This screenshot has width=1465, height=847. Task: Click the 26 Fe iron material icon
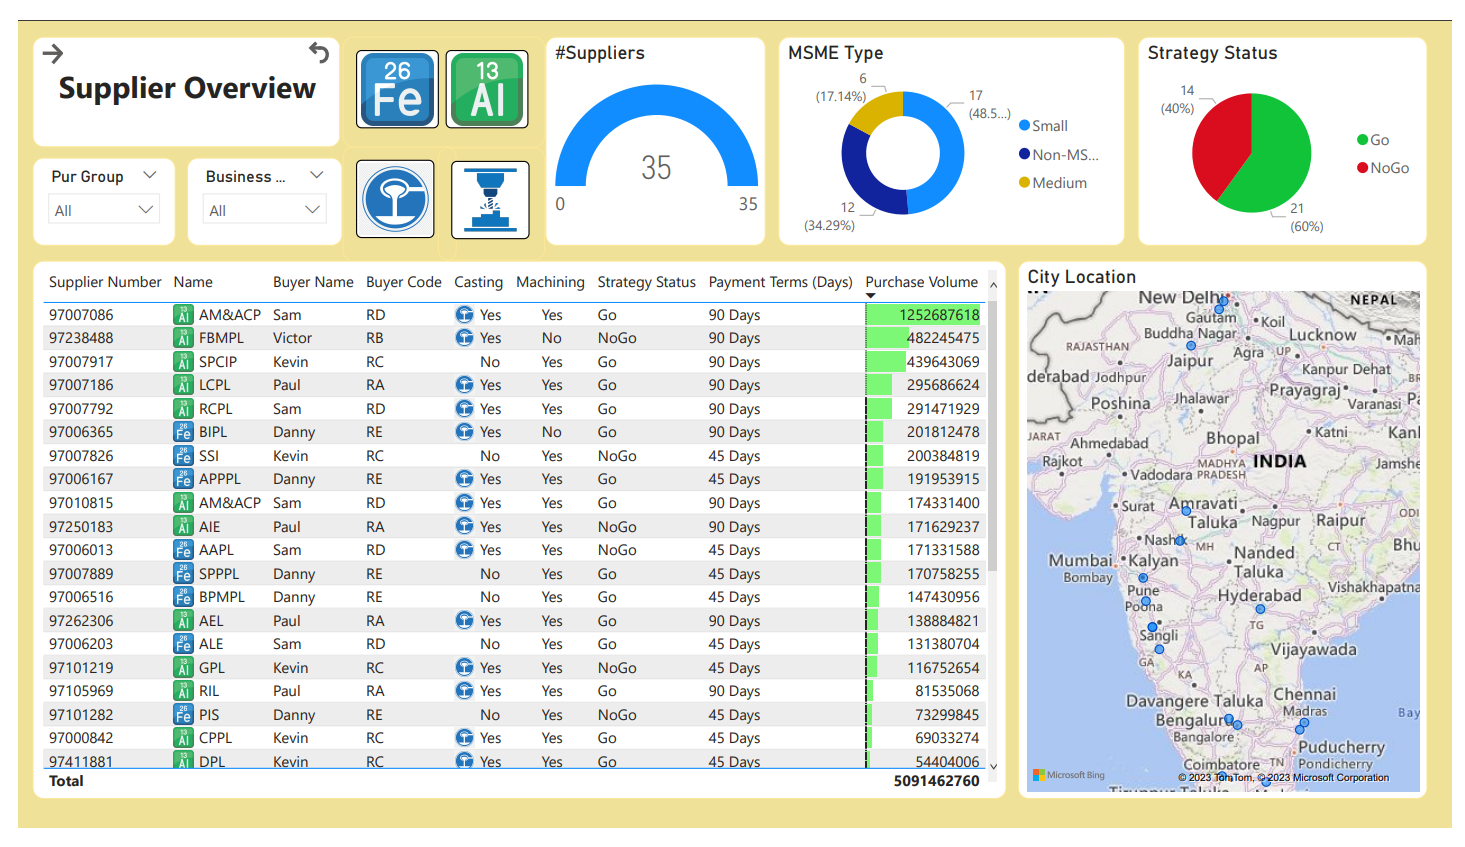coord(397,89)
